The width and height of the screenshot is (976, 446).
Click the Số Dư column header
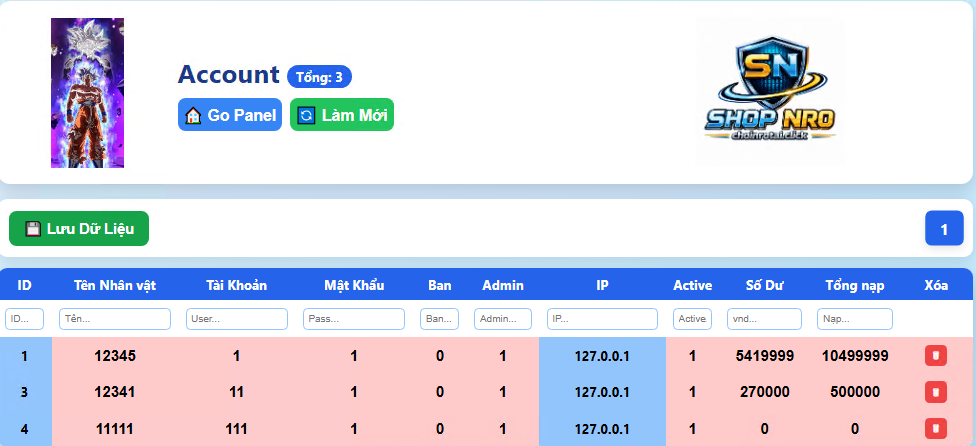[x=764, y=286]
